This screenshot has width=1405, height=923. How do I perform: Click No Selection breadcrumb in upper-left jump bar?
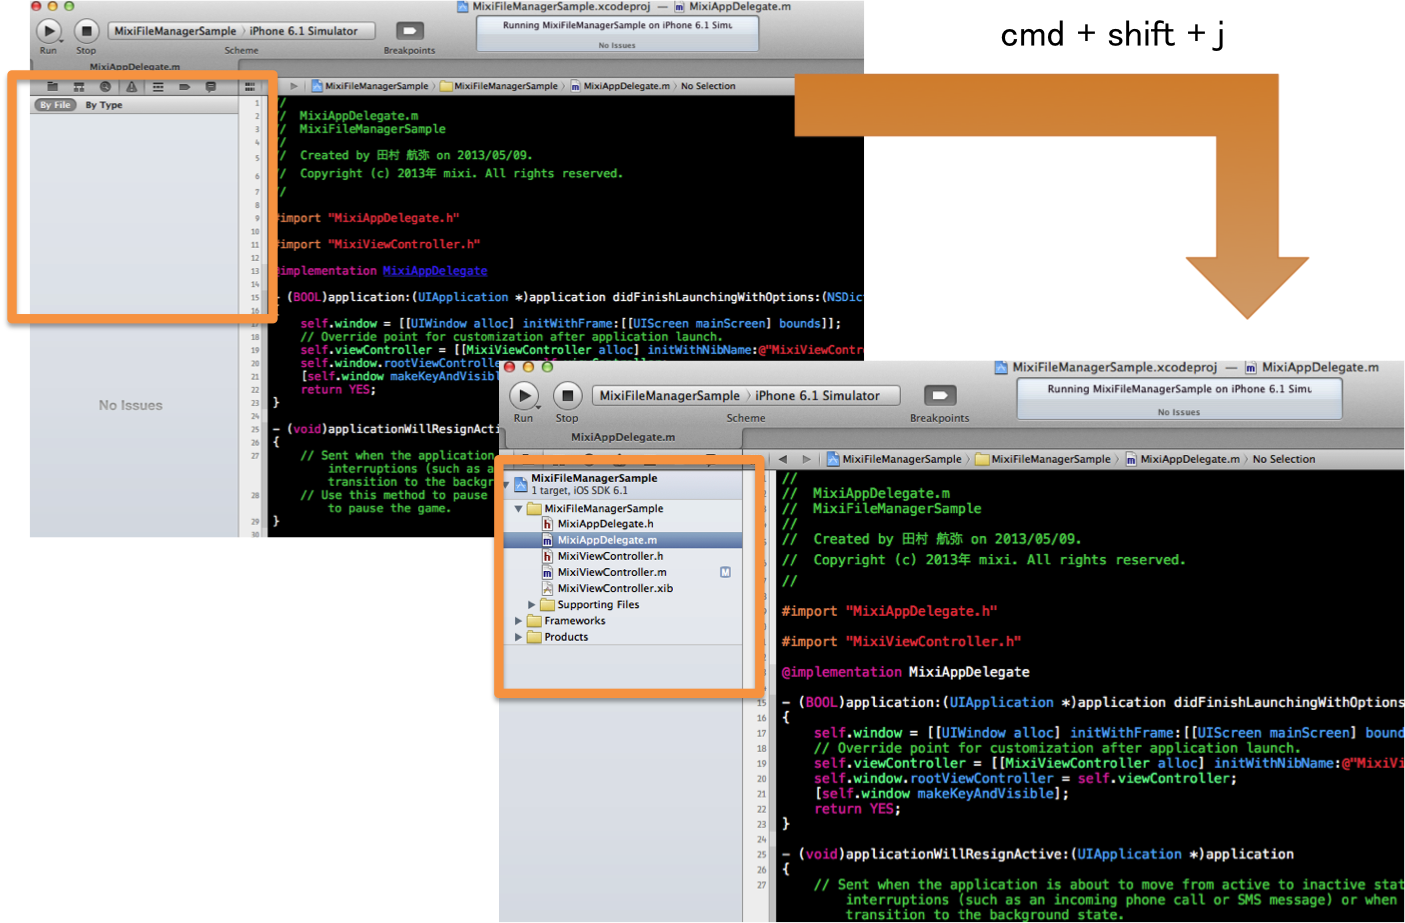click(708, 86)
